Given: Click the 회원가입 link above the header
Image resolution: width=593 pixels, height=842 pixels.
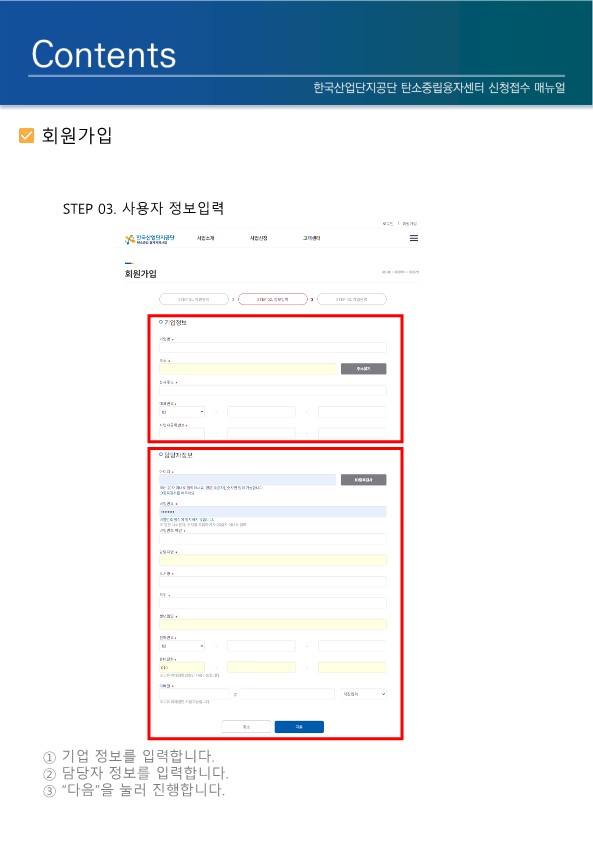Looking at the screenshot, I should (x=409, y=223).
